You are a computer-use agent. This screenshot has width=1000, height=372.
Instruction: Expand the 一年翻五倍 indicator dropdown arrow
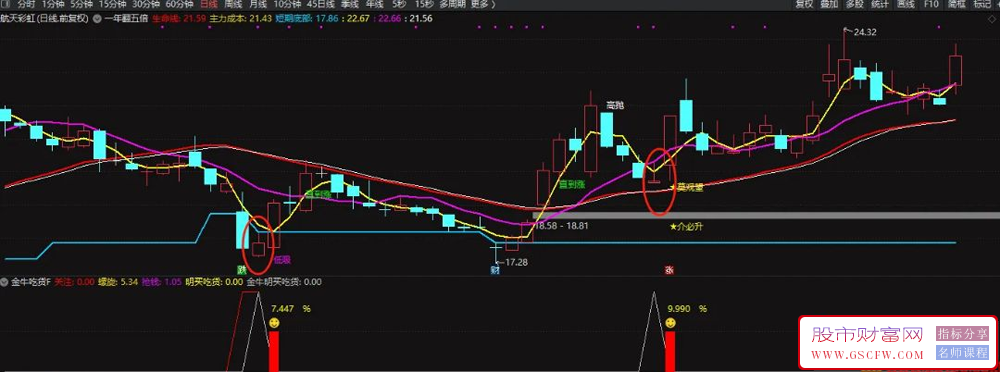[x=97, y=19]
